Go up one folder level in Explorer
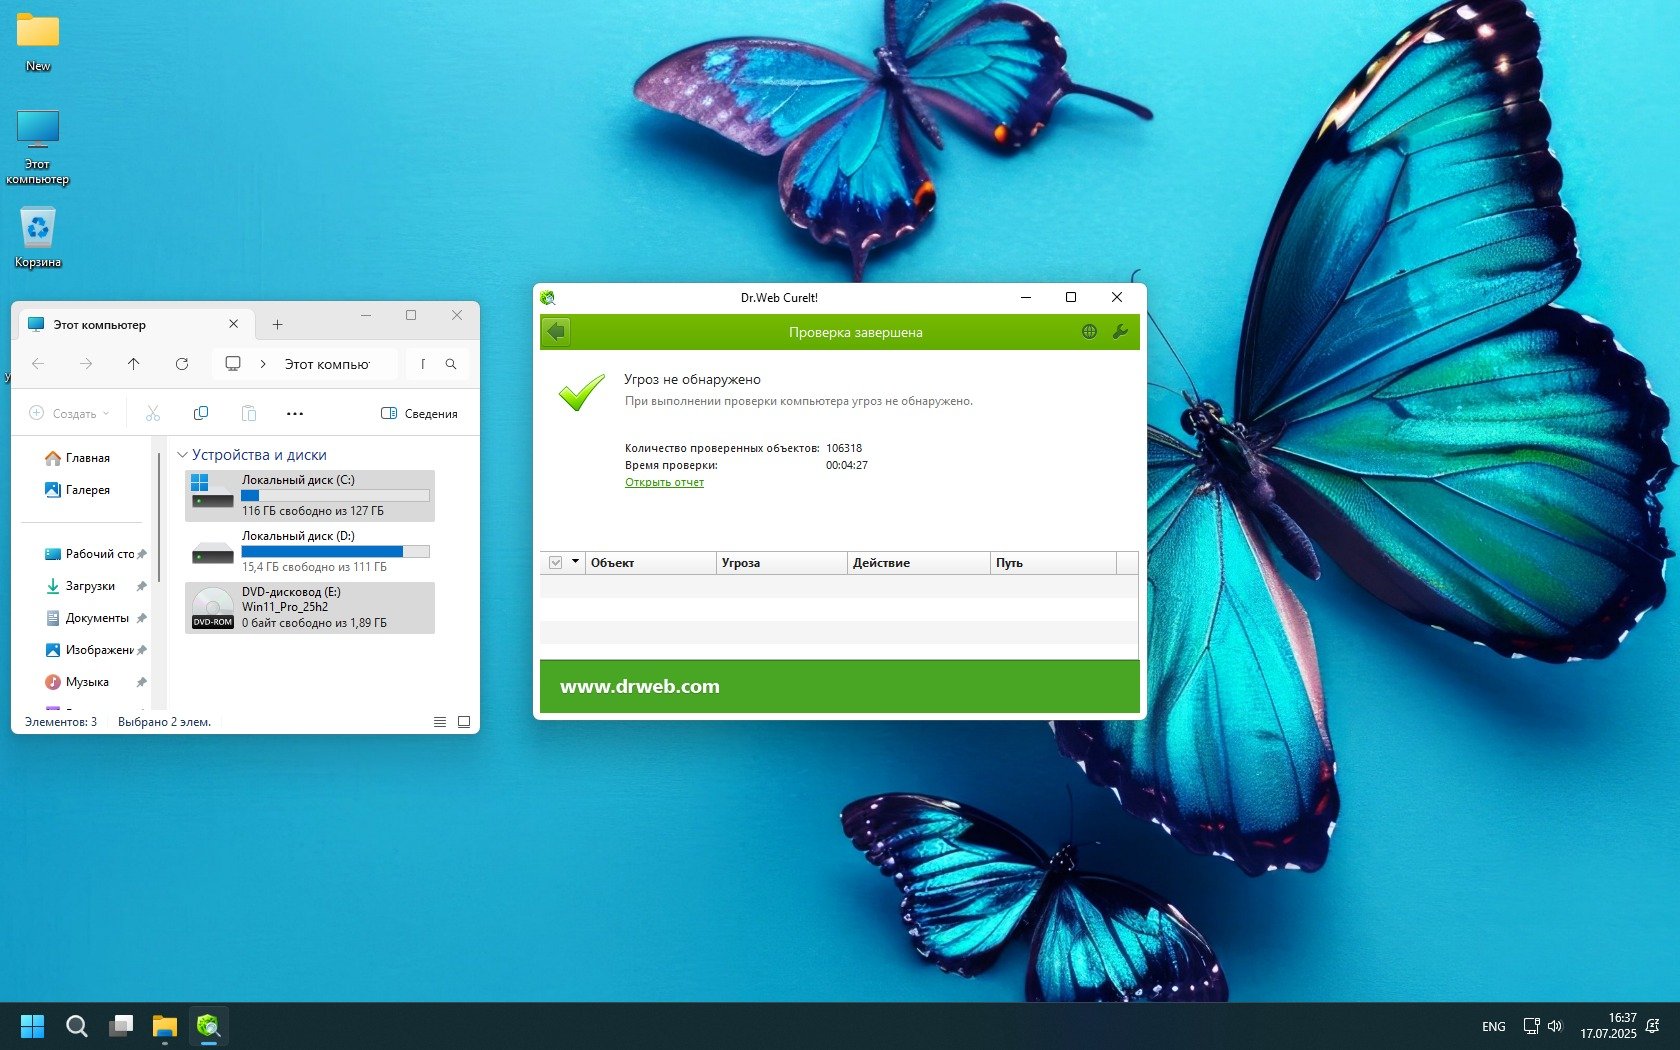The image size is (1680, 1050). click(x=134, y=364)
